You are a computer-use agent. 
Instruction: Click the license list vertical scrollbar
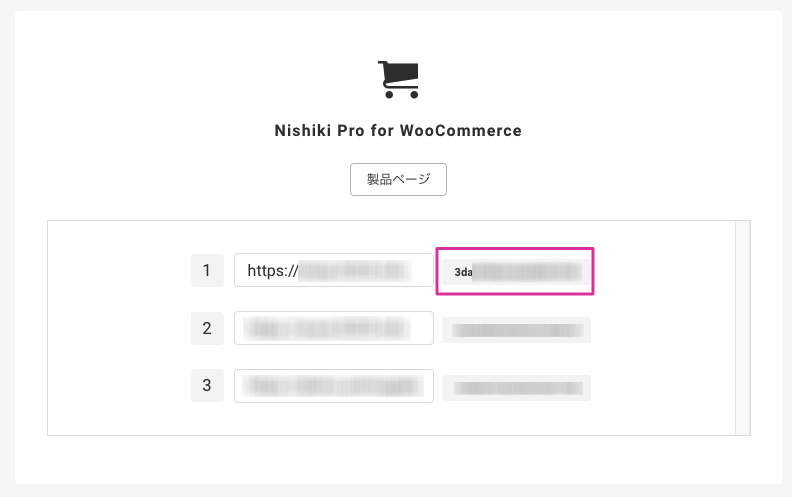pos(742,328)
